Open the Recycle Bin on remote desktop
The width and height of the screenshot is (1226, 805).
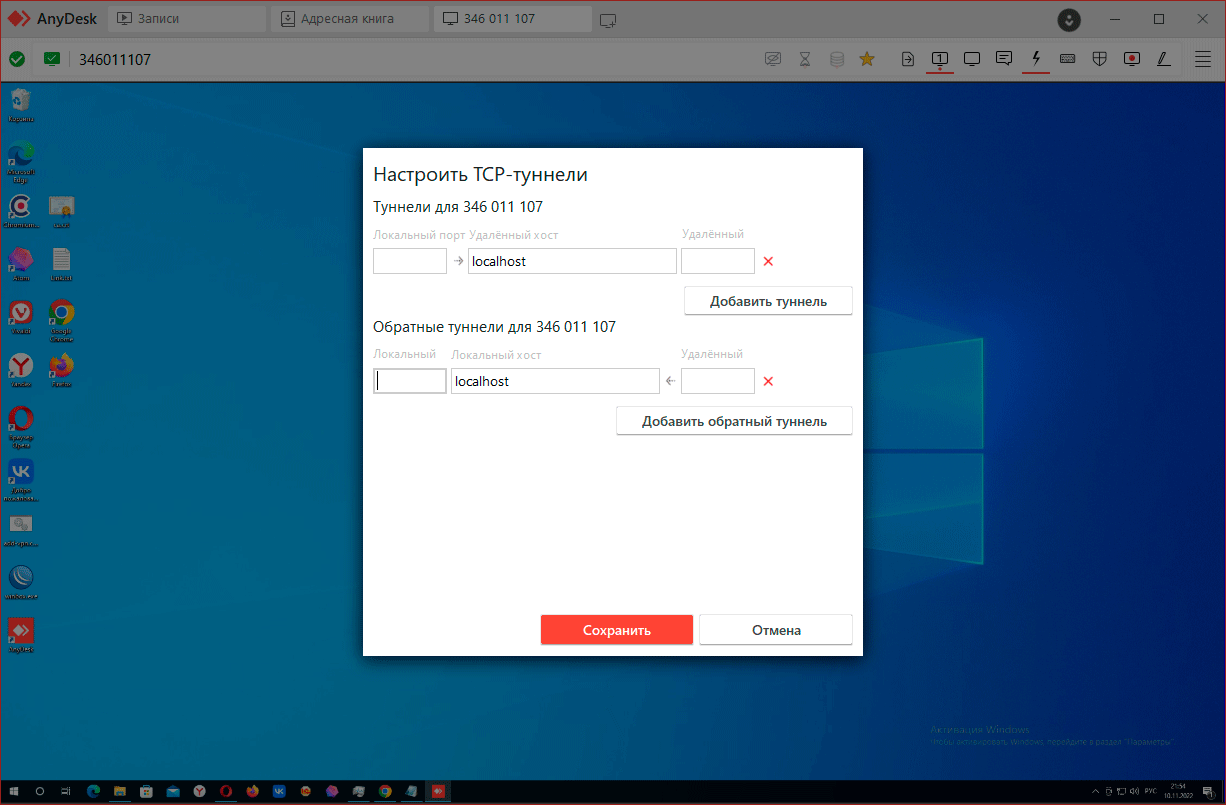click(x=21, y=104)
